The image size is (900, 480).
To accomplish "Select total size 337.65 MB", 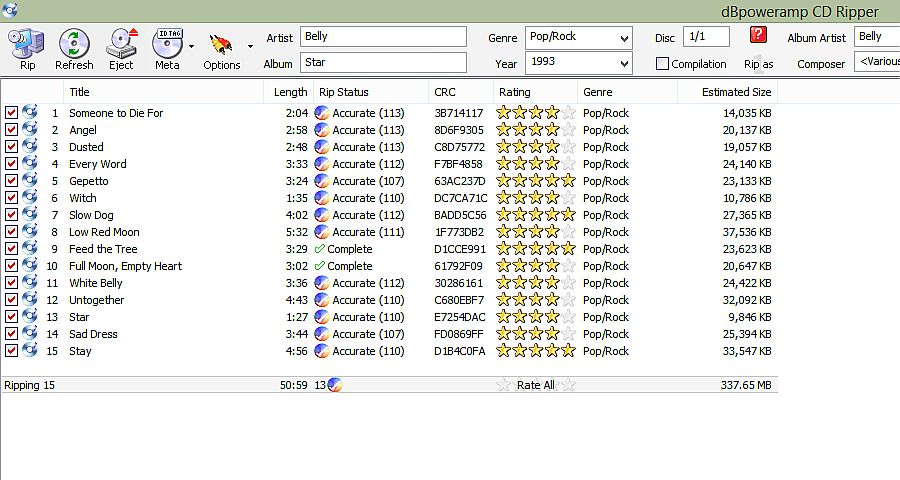I will tap(746, 385).
